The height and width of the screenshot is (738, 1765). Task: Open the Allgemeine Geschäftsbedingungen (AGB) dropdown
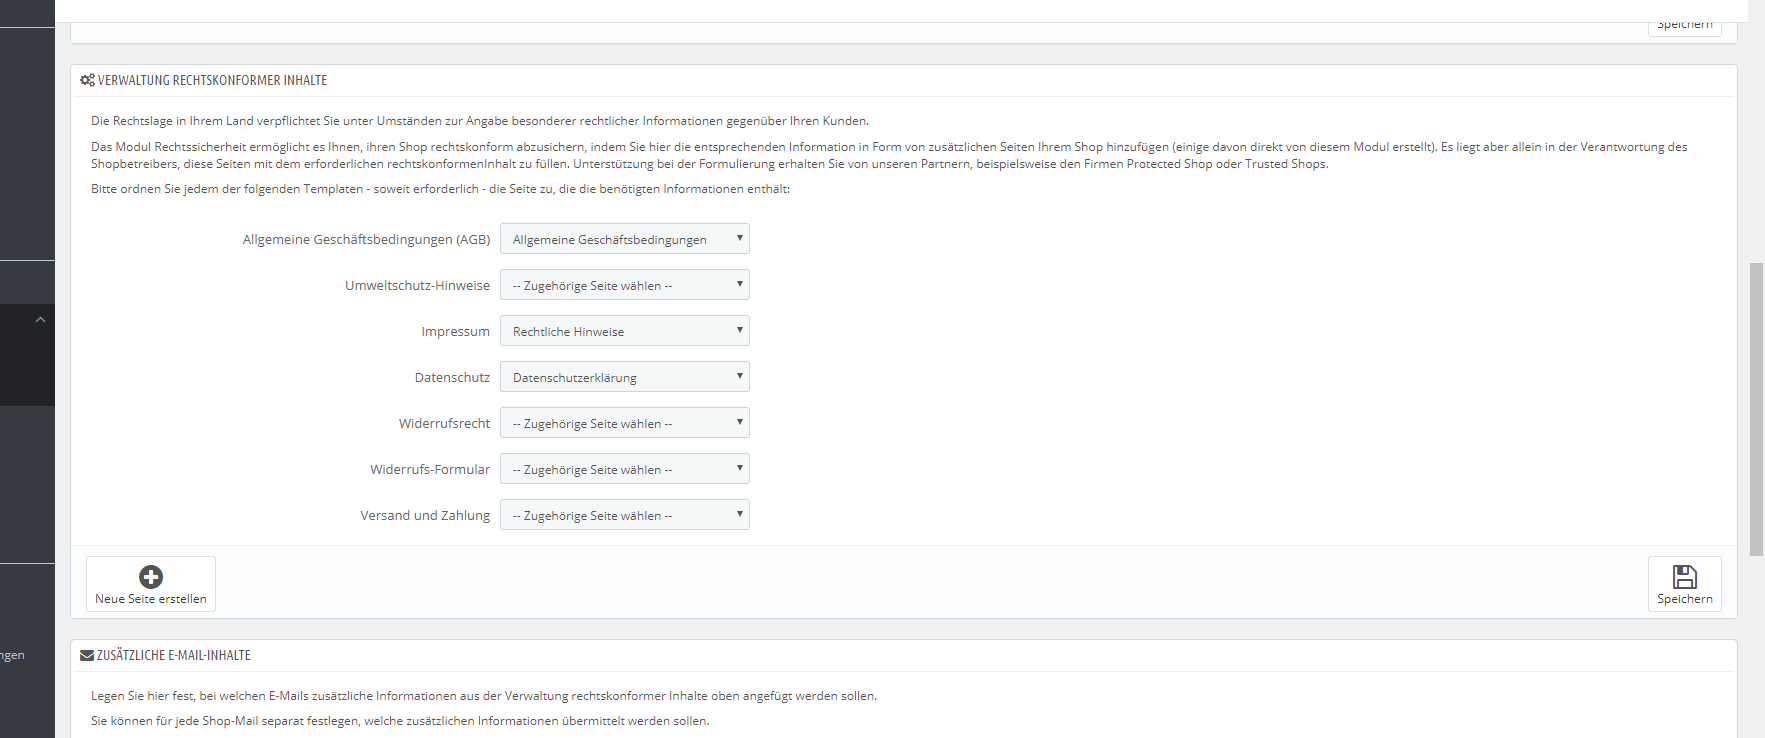tap(624, 239)
